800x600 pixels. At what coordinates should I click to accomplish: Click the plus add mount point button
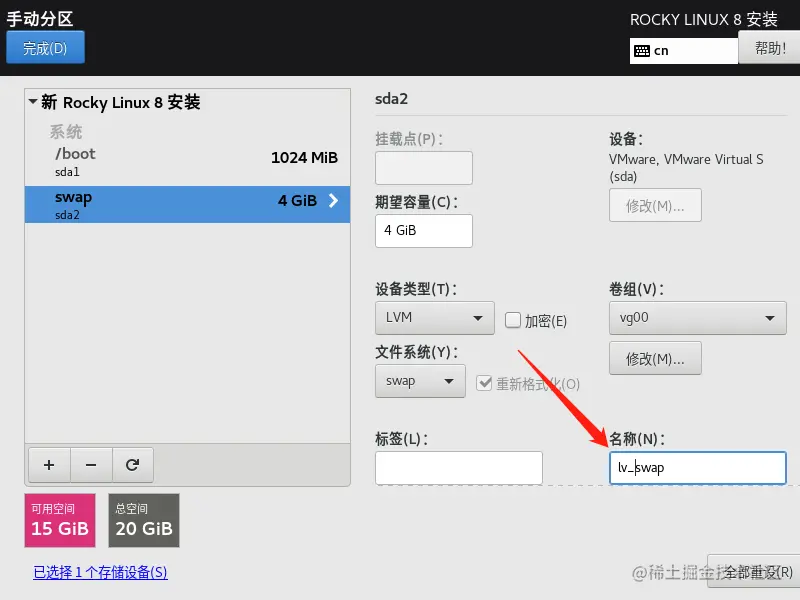tap(49, 465)
